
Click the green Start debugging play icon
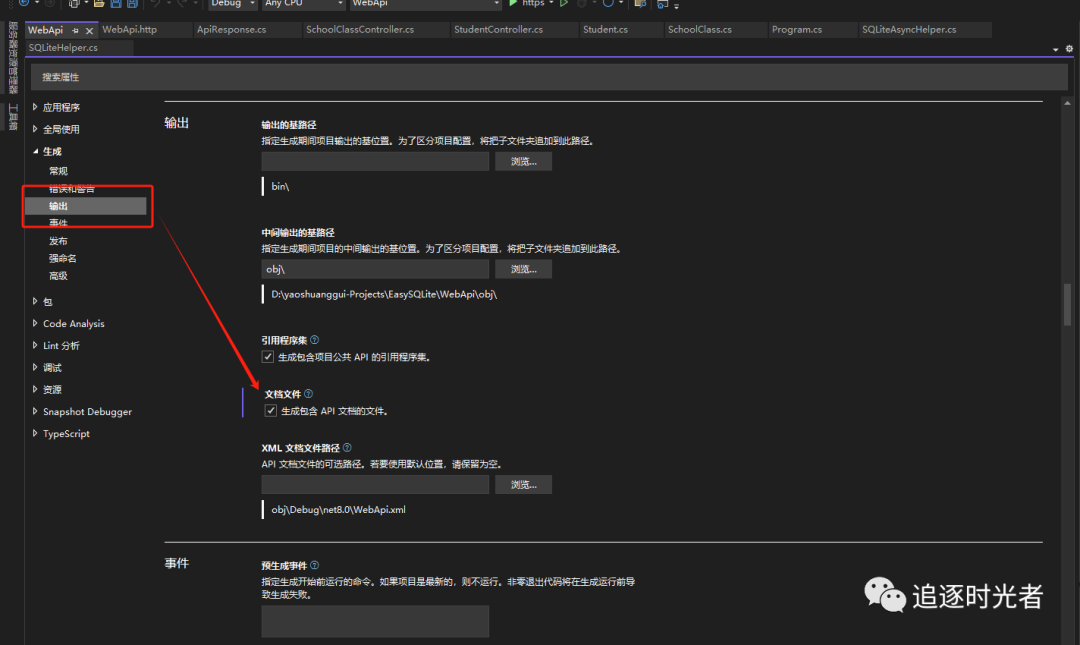[513, 4]
